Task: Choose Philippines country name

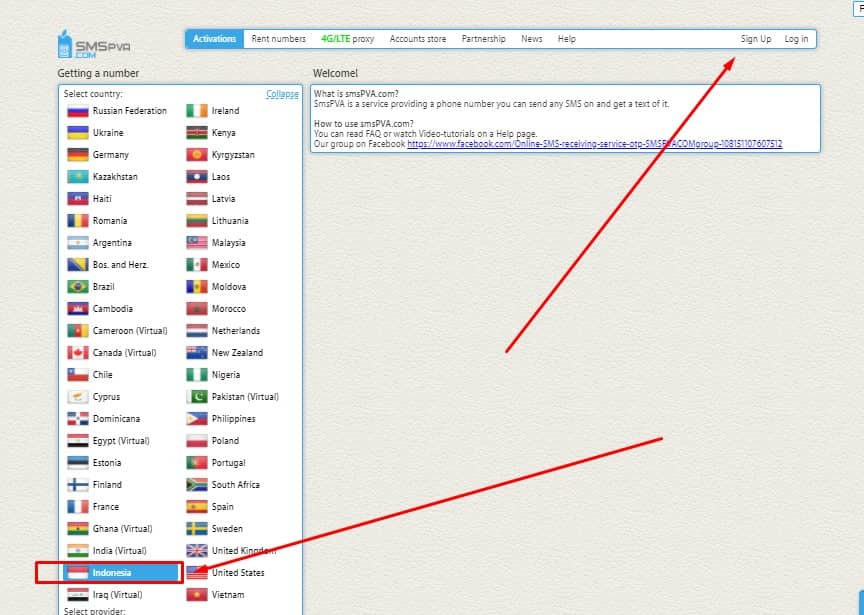Action: point(234,419)
